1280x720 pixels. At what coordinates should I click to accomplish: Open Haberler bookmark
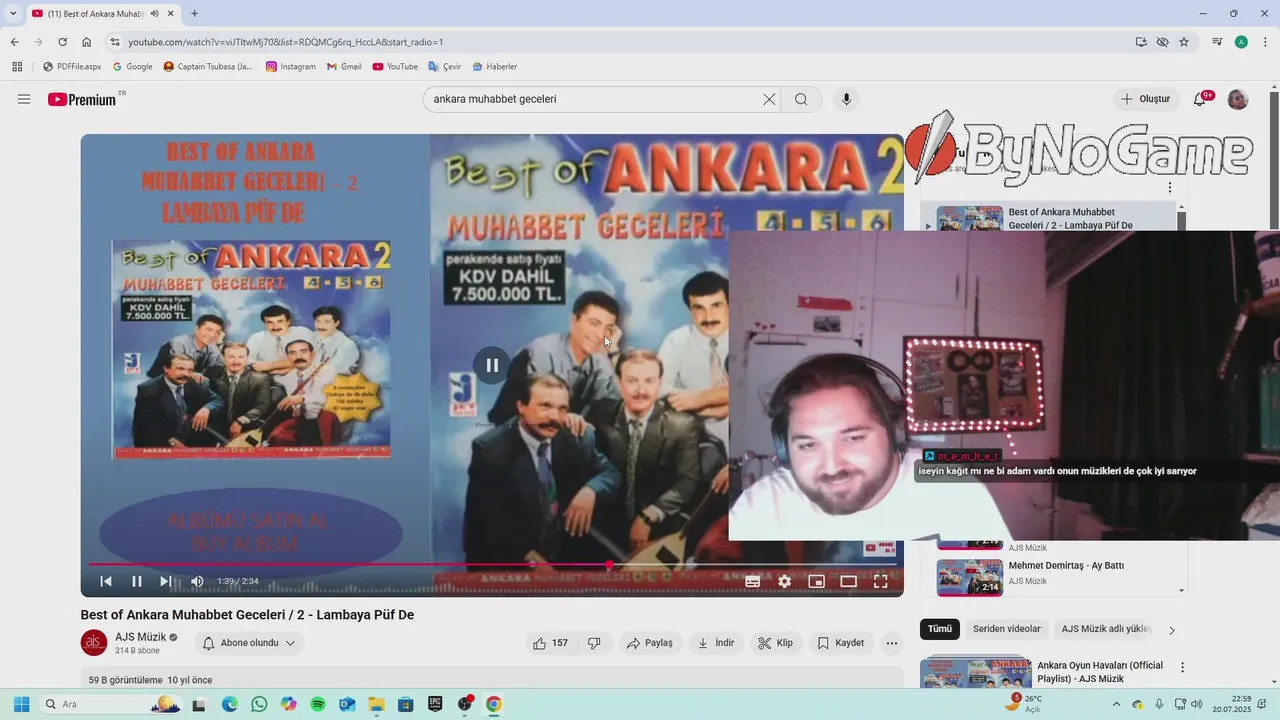coord(495,67)
